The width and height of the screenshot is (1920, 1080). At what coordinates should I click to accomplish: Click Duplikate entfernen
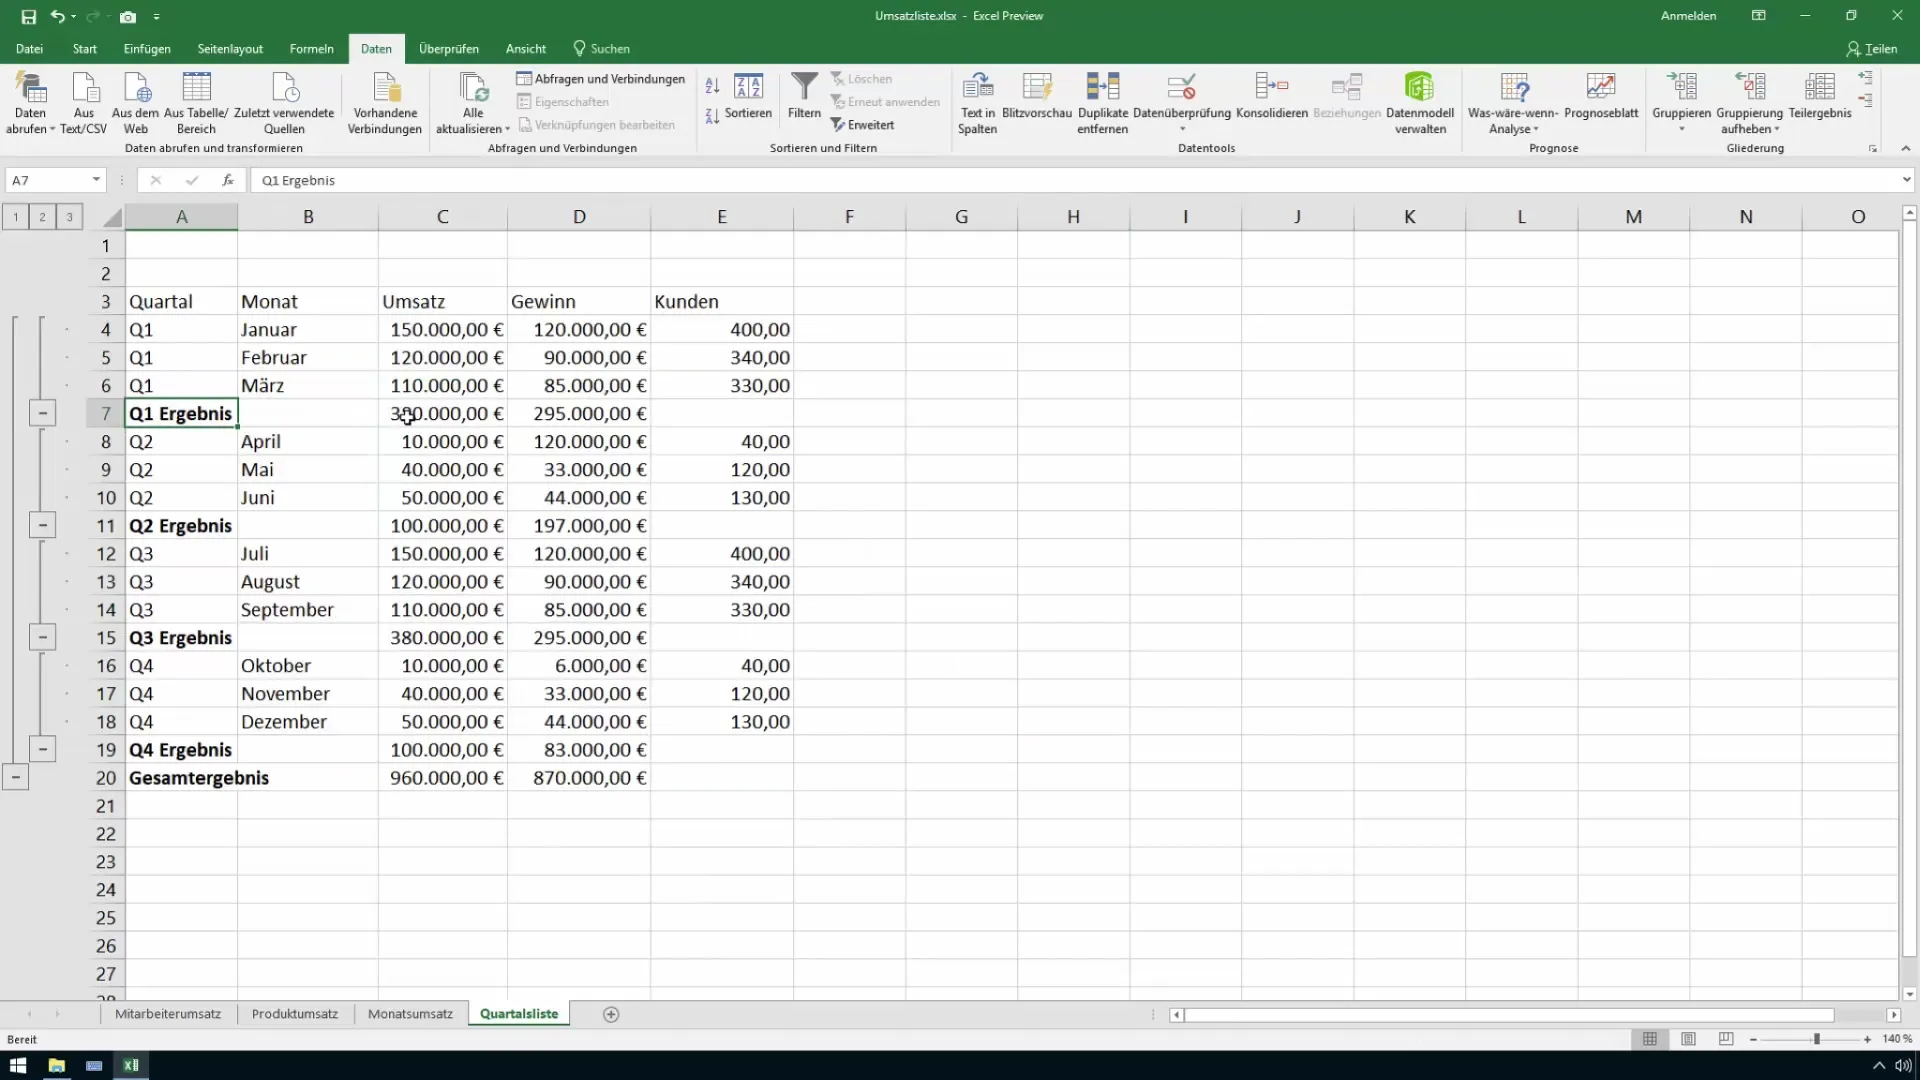point(1103,103)
